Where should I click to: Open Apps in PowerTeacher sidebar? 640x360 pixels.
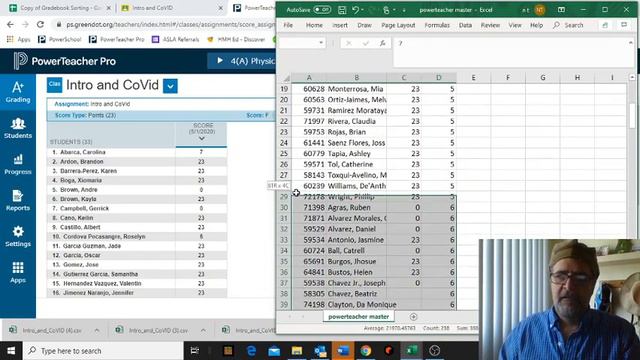pyautogui.click(x=18, y=273)
